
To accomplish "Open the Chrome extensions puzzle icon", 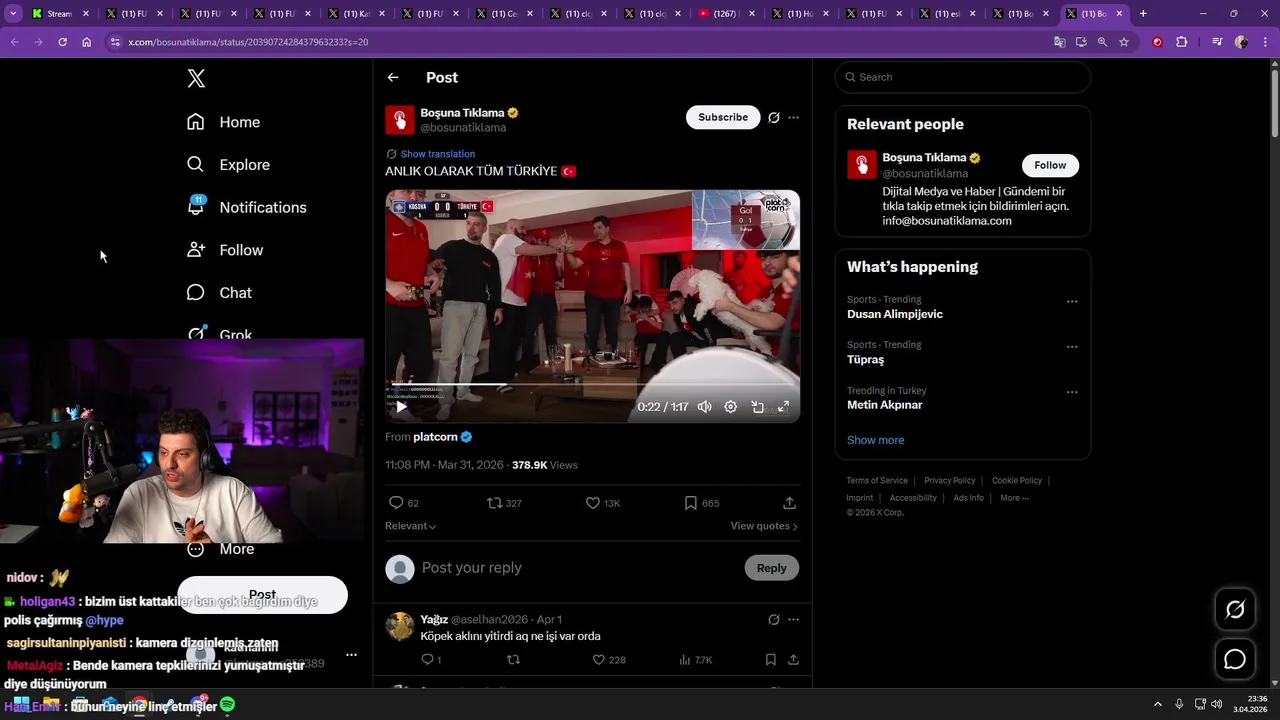I will coord(1182,42).
